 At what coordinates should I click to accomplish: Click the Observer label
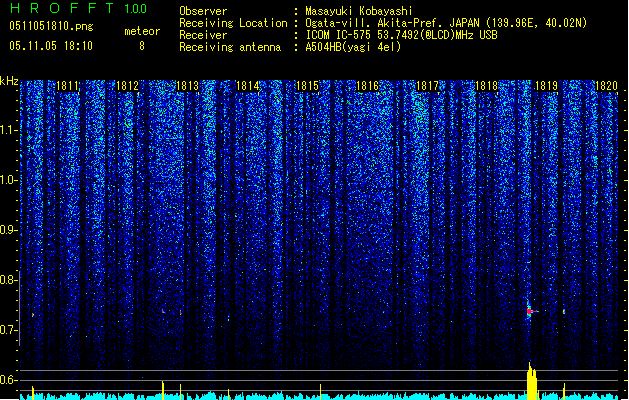click(x=203, y=11)
